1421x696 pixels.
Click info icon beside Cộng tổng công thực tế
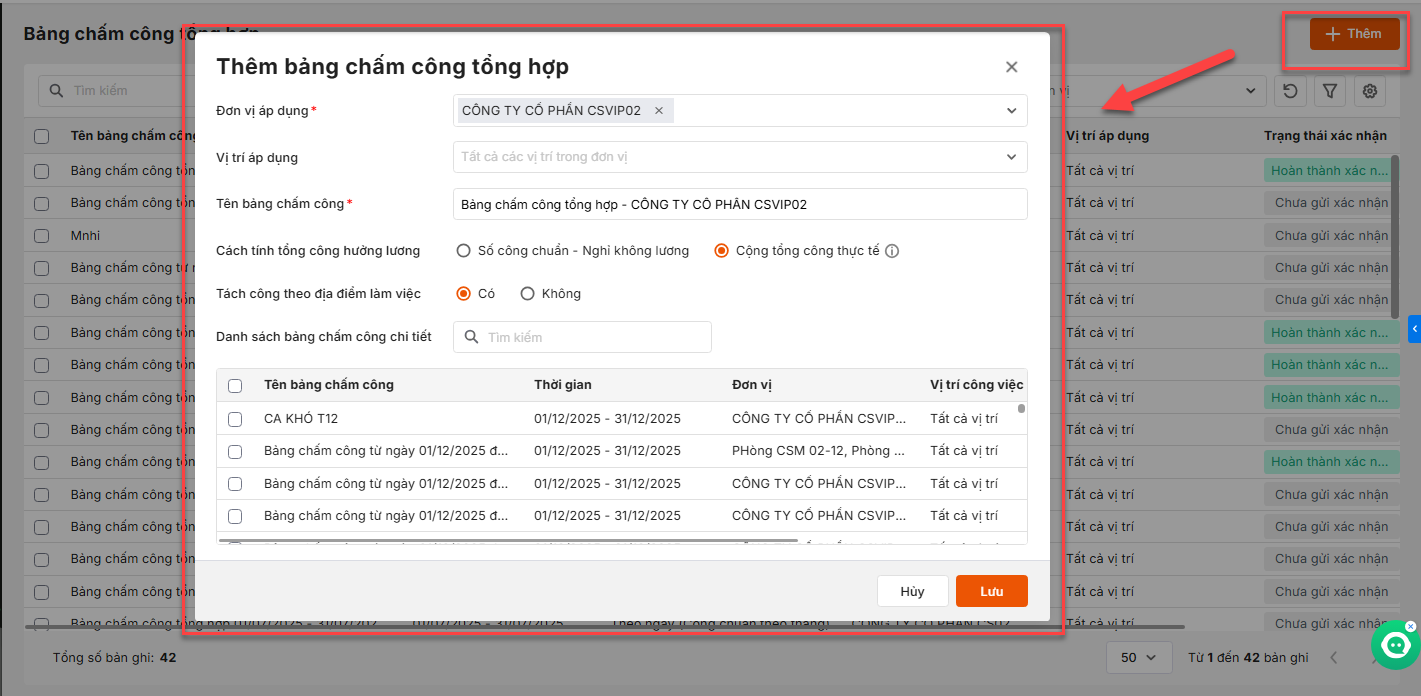pyautogui.click(x=892, y=251)
